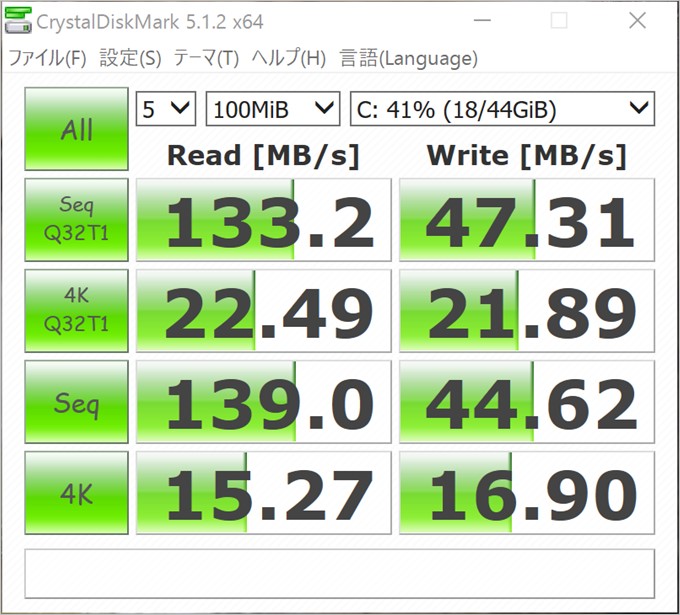680x615 pixels.
Task: Click the empty comment field at bottom
Action: coord(340,574)
